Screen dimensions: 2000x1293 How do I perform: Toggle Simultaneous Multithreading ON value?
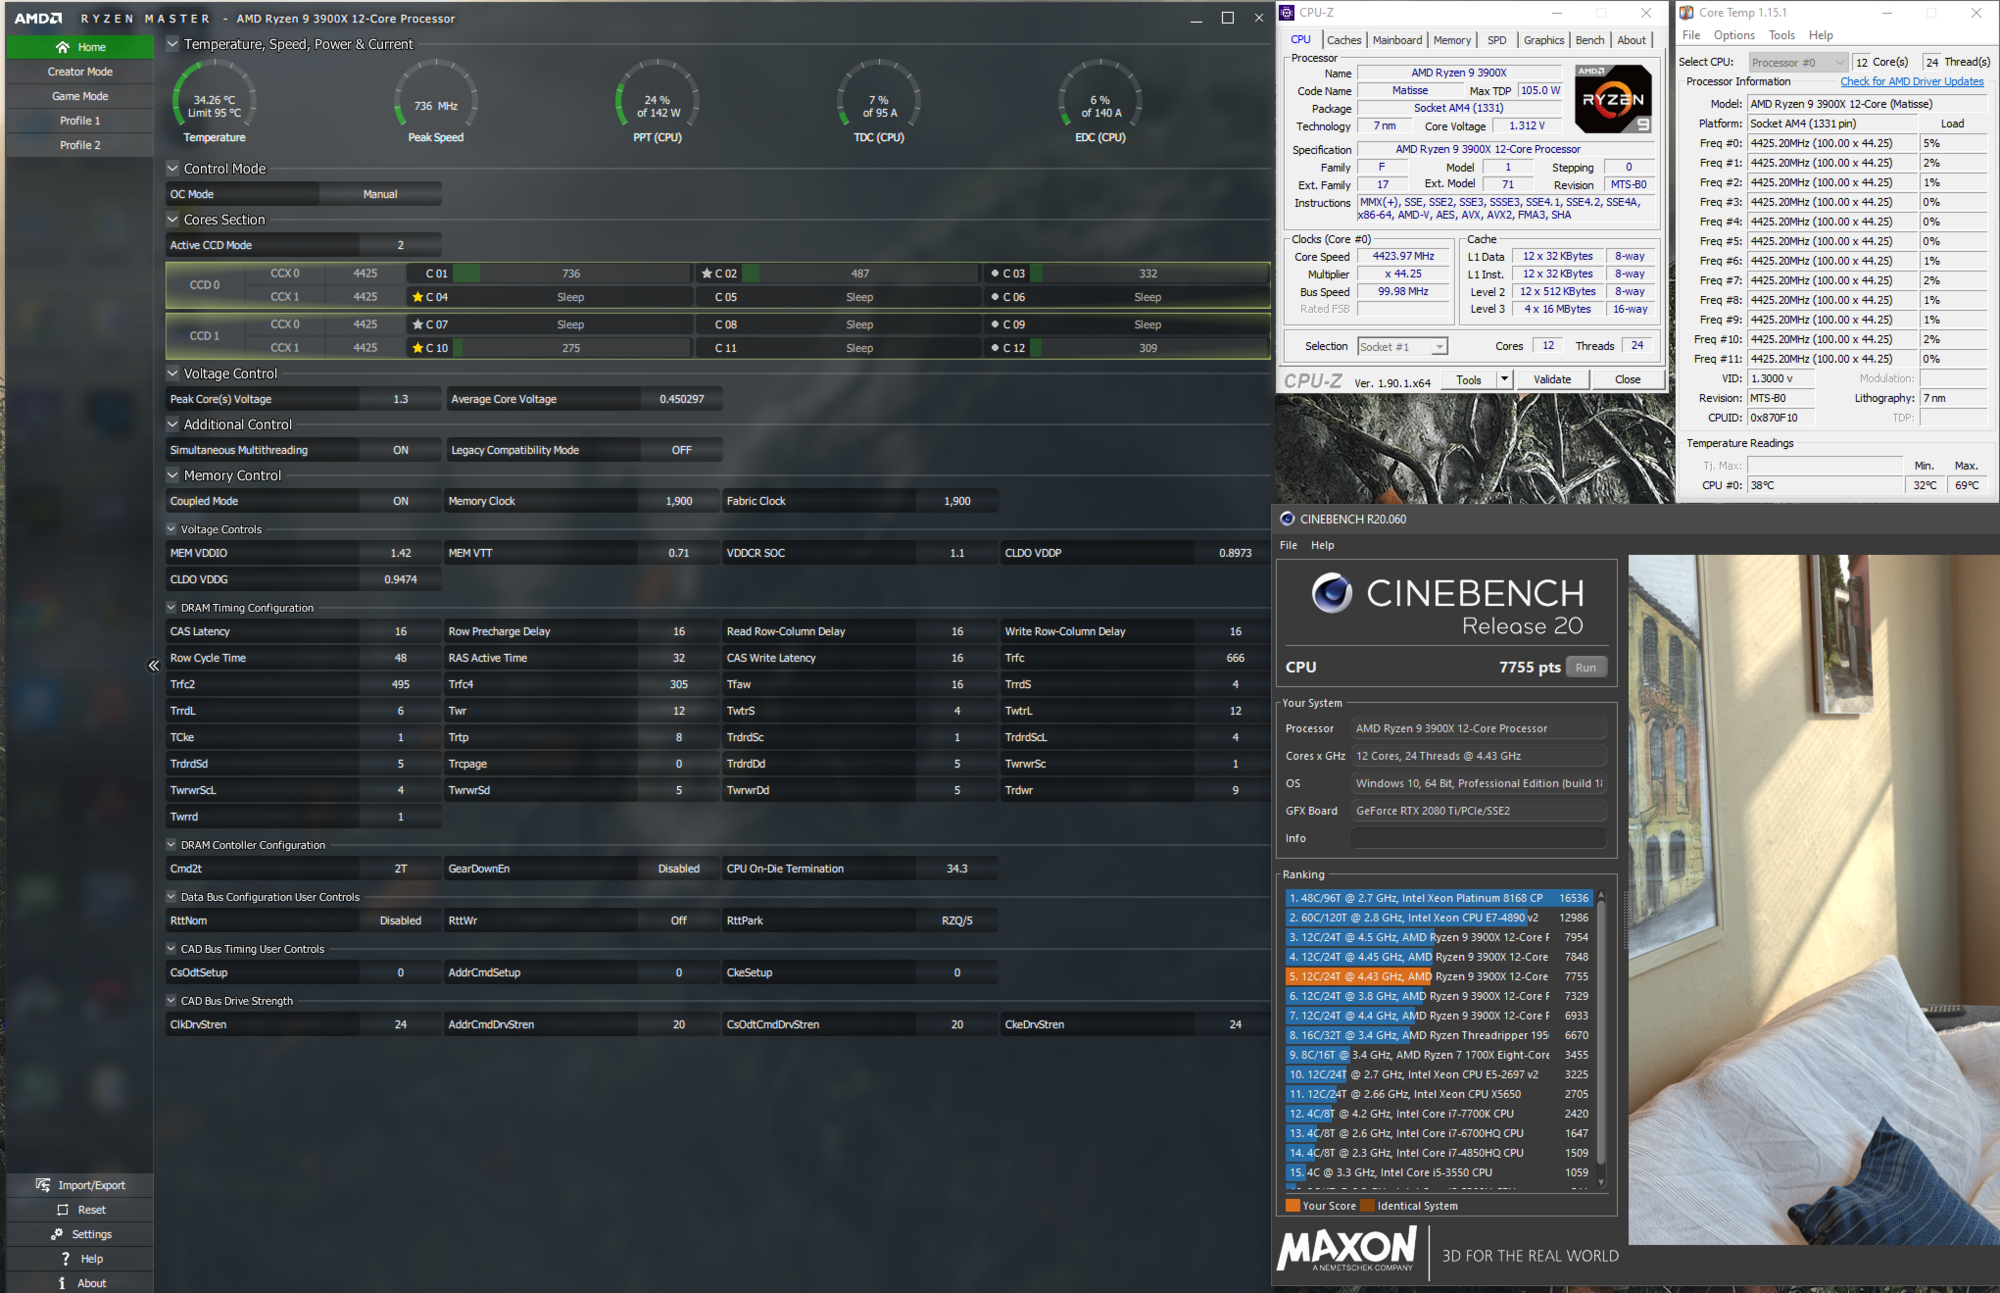click(400, 450)
